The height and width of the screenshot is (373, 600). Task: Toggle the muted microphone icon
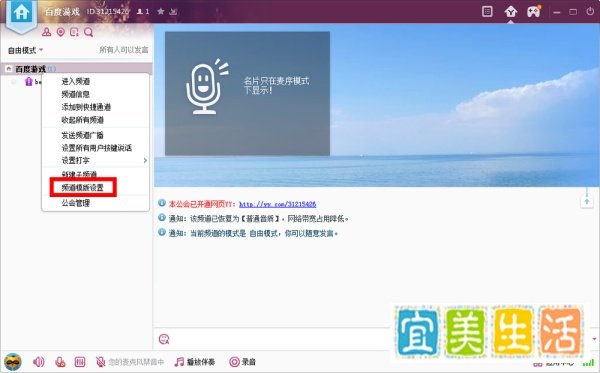click(100, 362)
